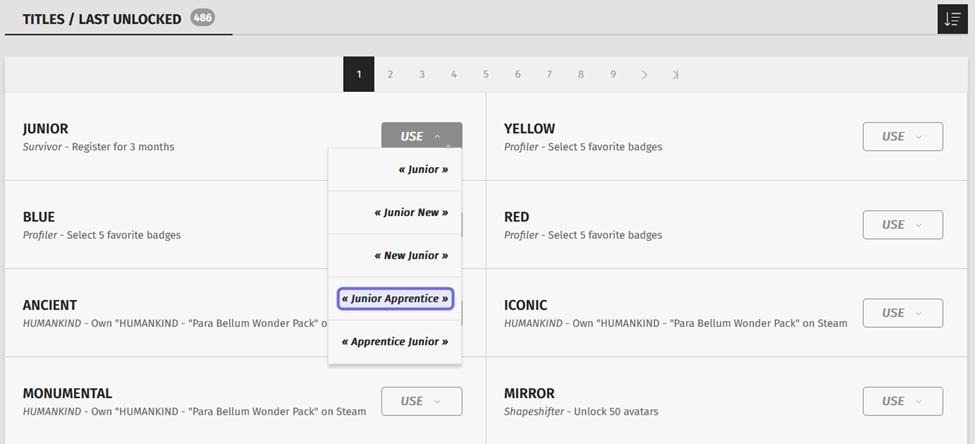Select « Junior Apprentice » option
Image resolution: width=975 pixels, height=444 pixels.
(x=395, y=299)
